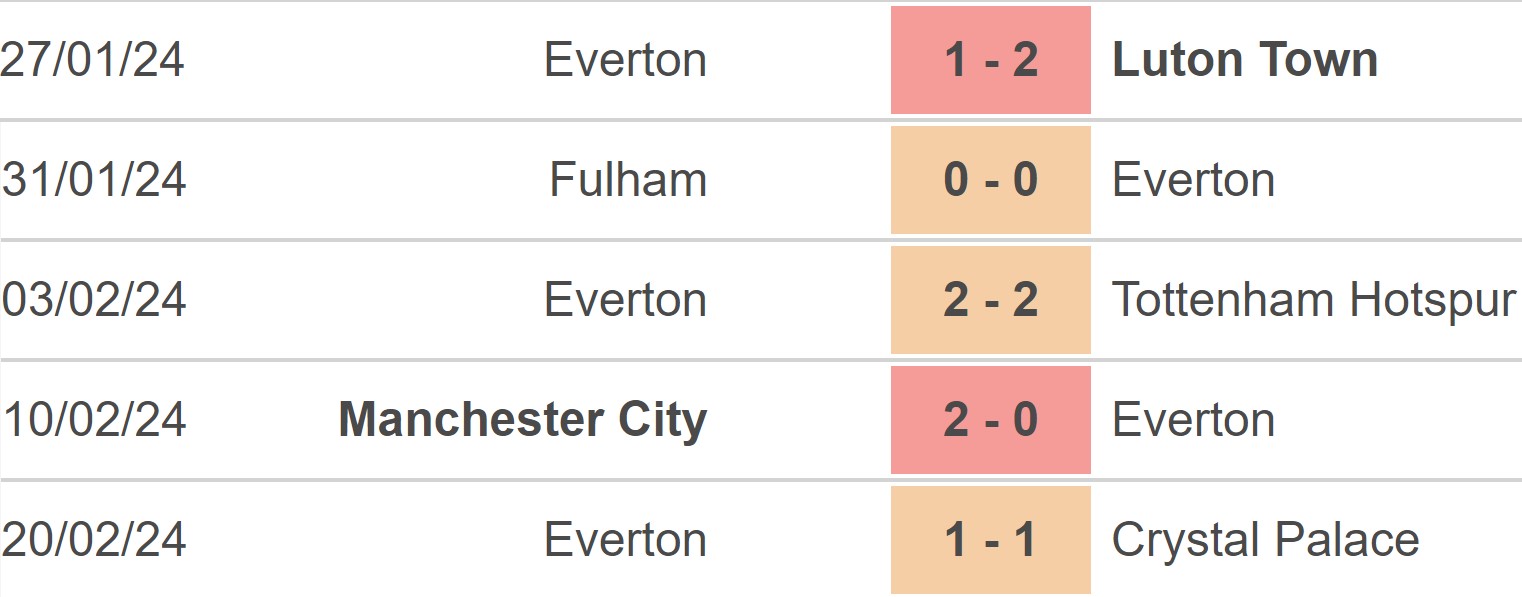Select Everton in the Manchester City row
Viewport: 1522px width, 597px height.
click(1194, 420)
